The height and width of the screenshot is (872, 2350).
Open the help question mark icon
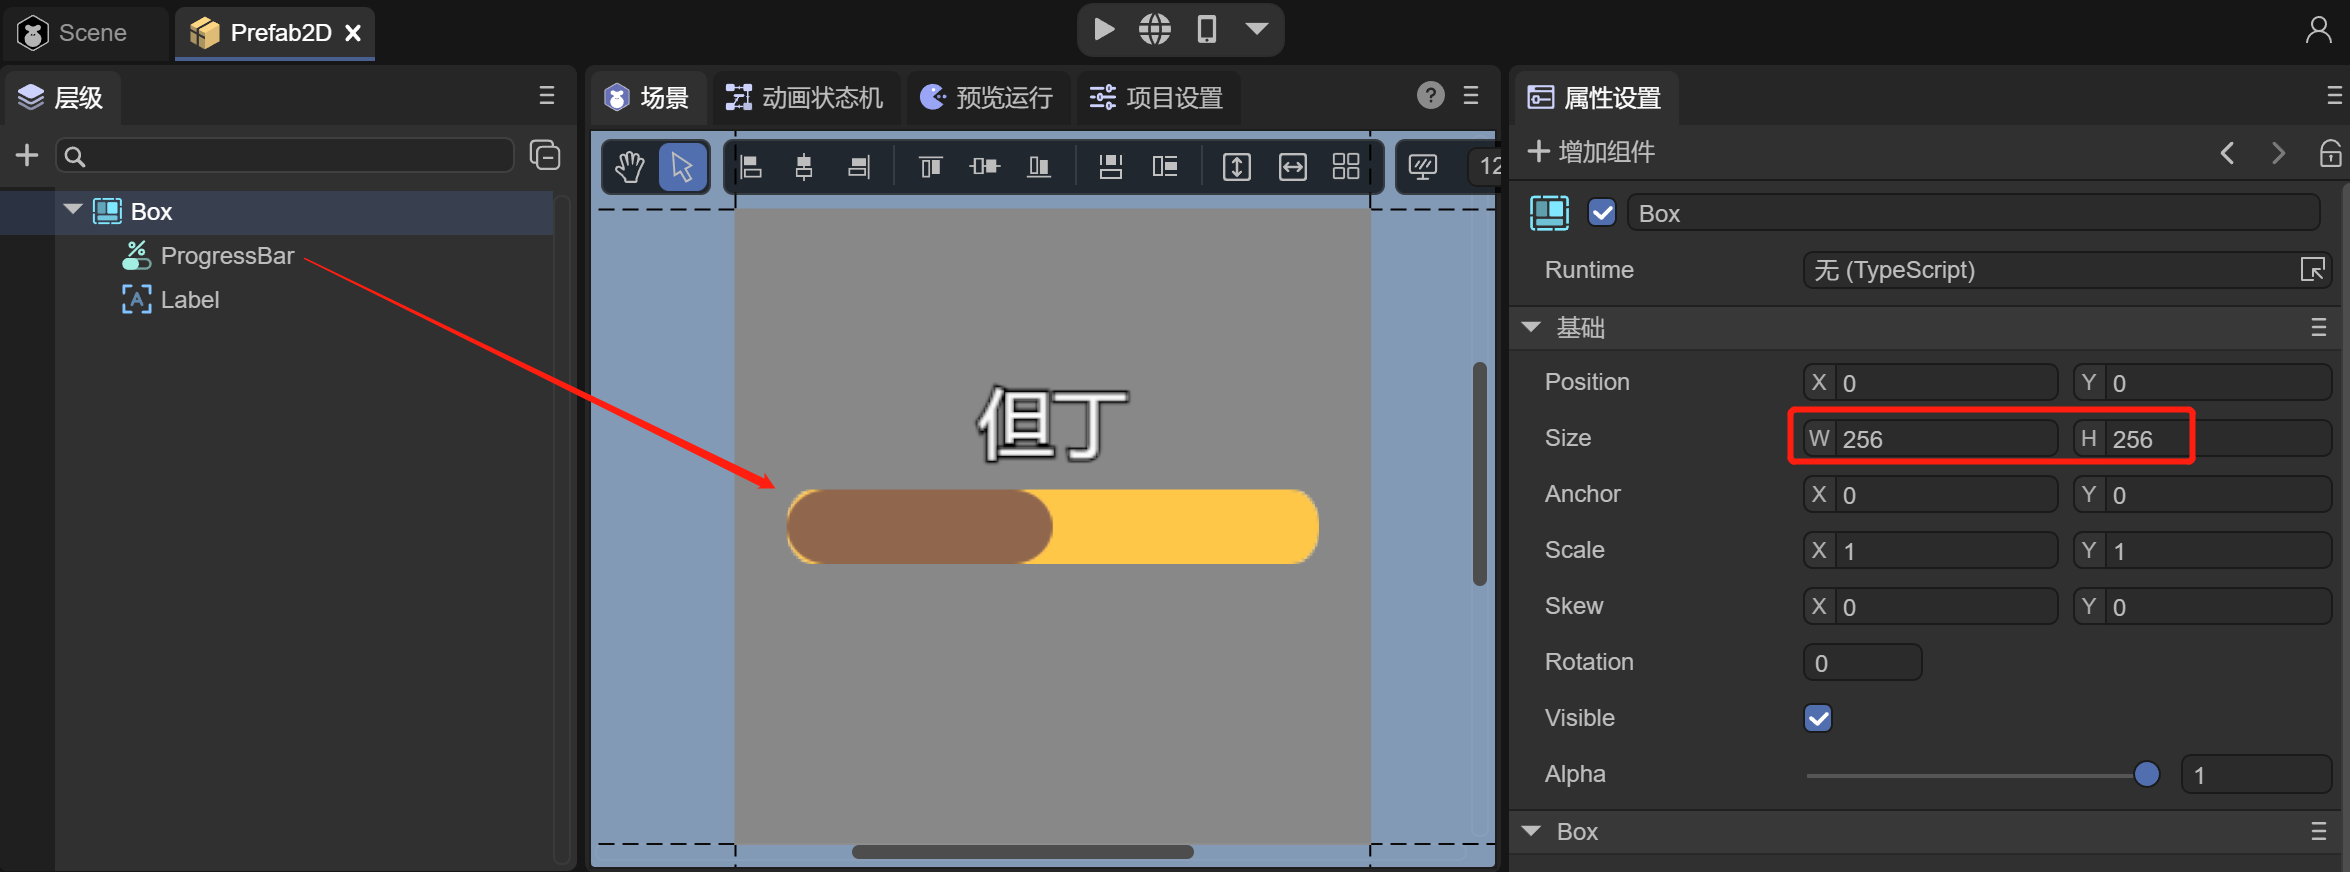click(x=1430, y=96)
